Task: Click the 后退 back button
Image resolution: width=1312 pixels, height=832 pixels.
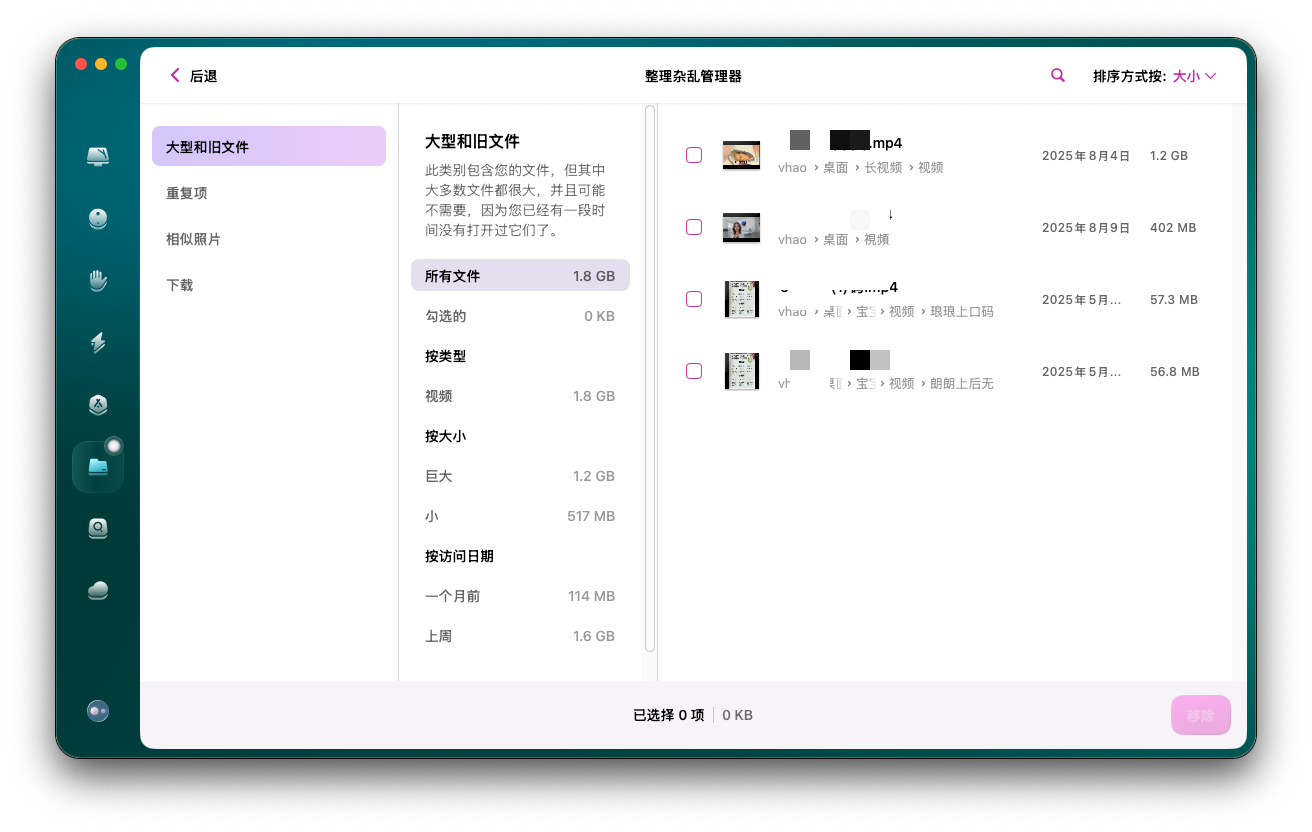Action: pos(193,76)
